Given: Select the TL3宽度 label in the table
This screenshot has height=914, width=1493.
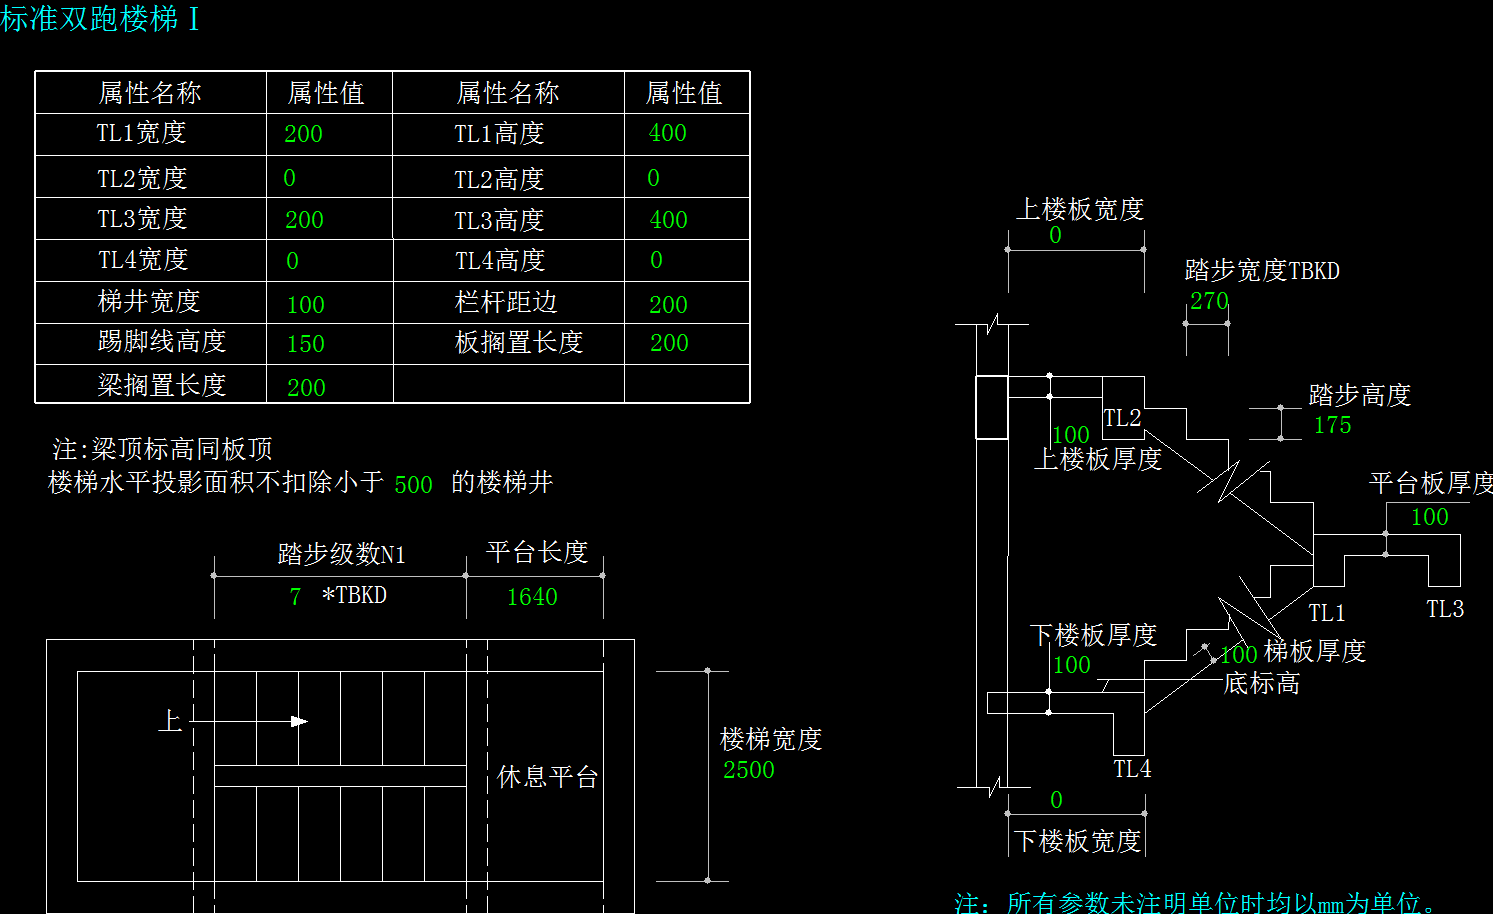Looking at the screenshot, I should pyautogui.click(x=142, y=219).
